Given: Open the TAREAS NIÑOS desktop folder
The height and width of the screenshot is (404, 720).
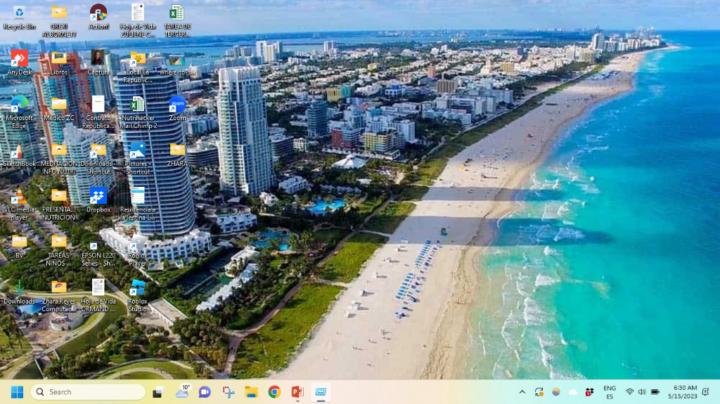Looking at the screenshot, I should coord(59,242).
